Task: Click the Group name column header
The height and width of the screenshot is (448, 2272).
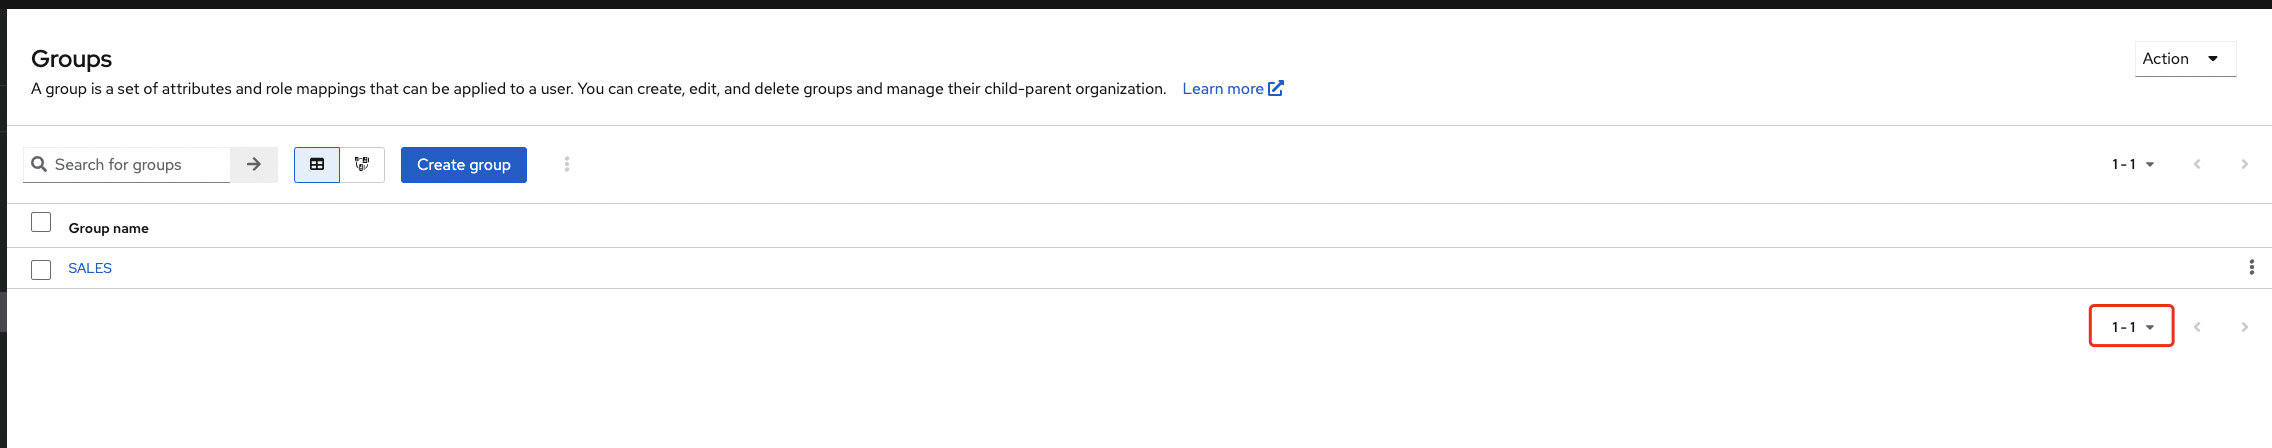Action: [x=108, y=228]
